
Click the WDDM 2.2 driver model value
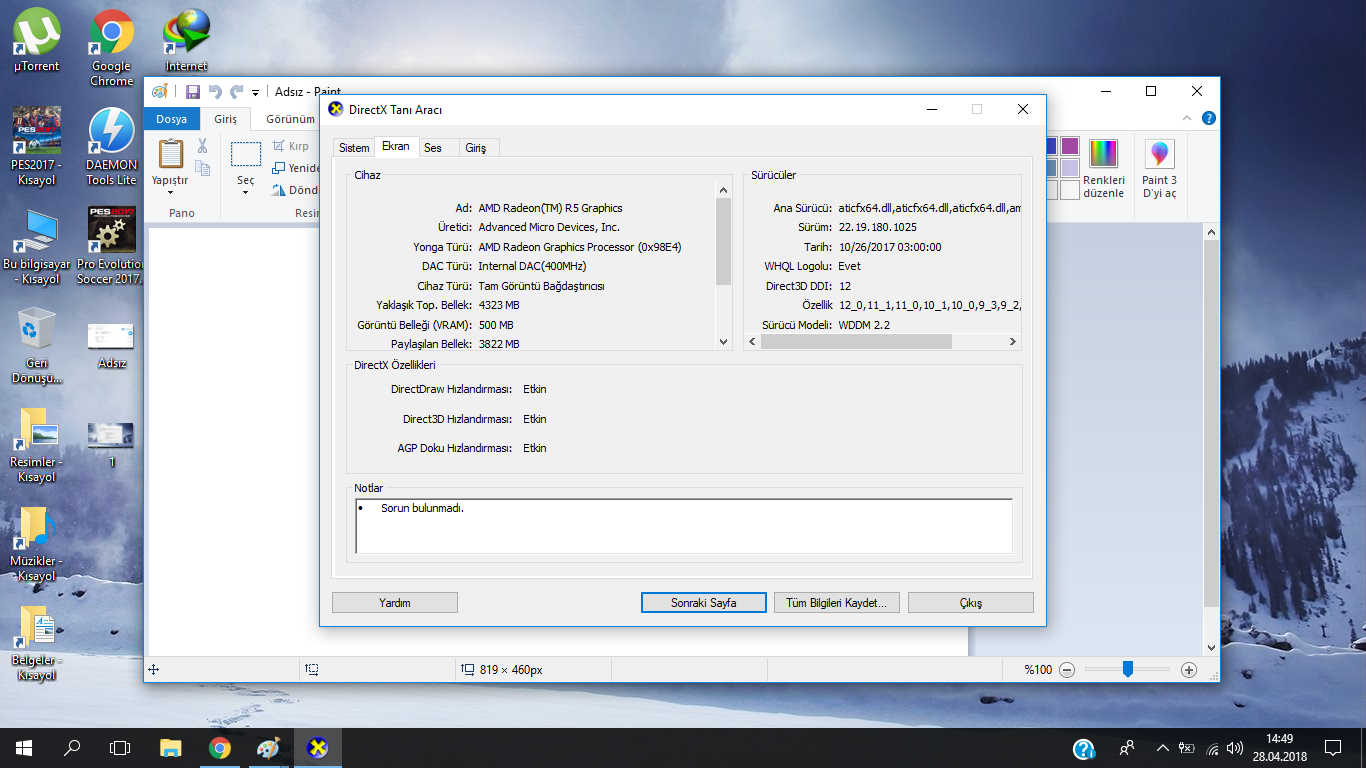click(864, 325)
